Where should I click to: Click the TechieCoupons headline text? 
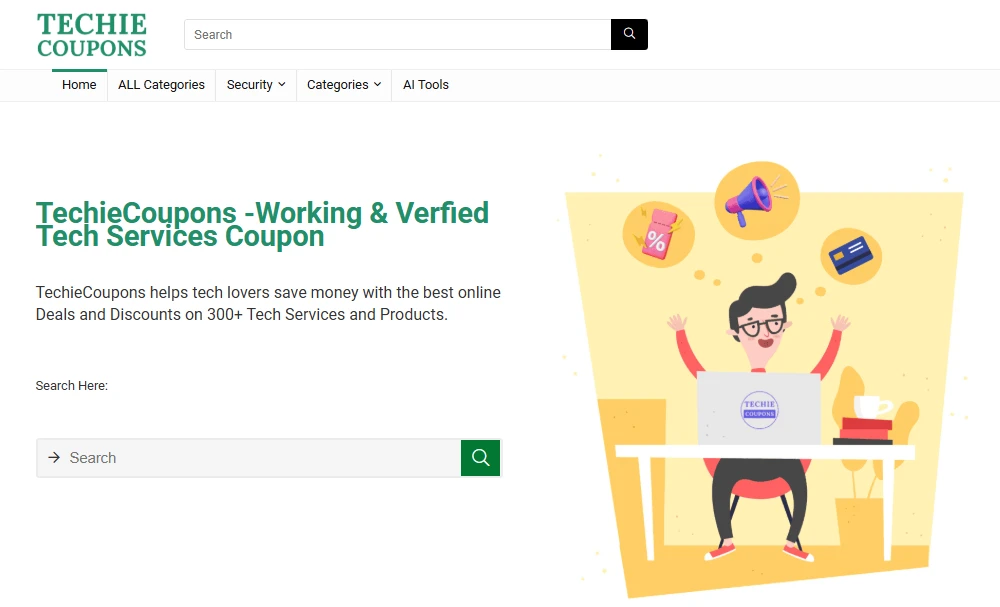tap(262, 224)
